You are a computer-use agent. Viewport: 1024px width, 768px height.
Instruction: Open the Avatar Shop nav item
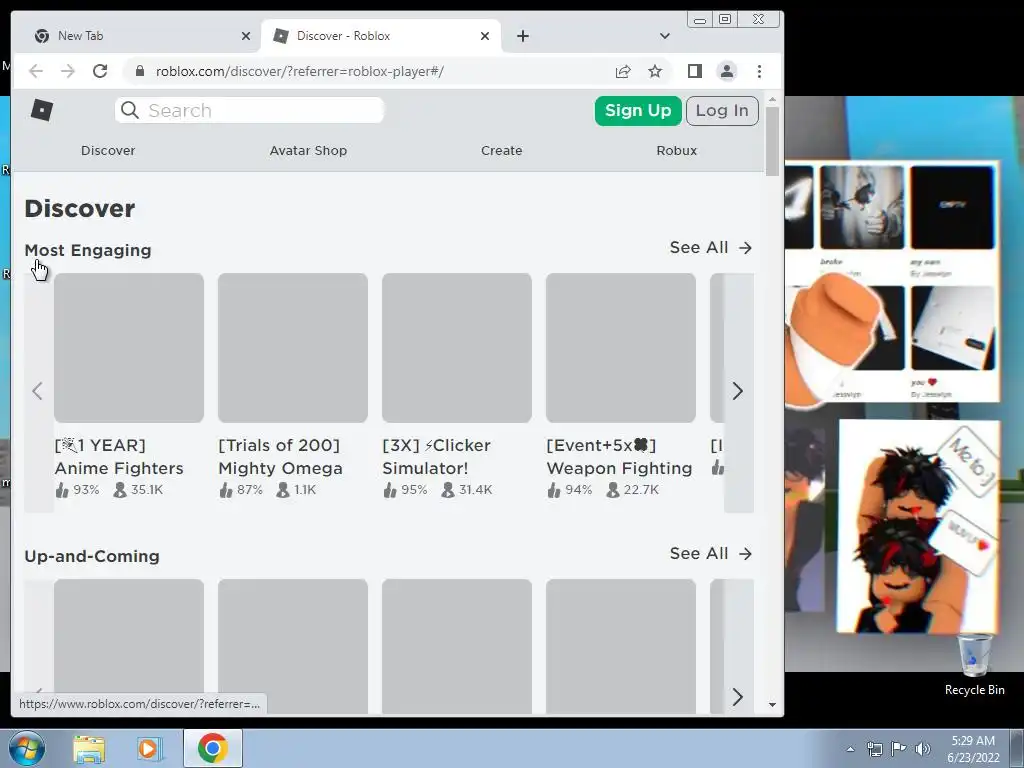(x=308, y=150)
